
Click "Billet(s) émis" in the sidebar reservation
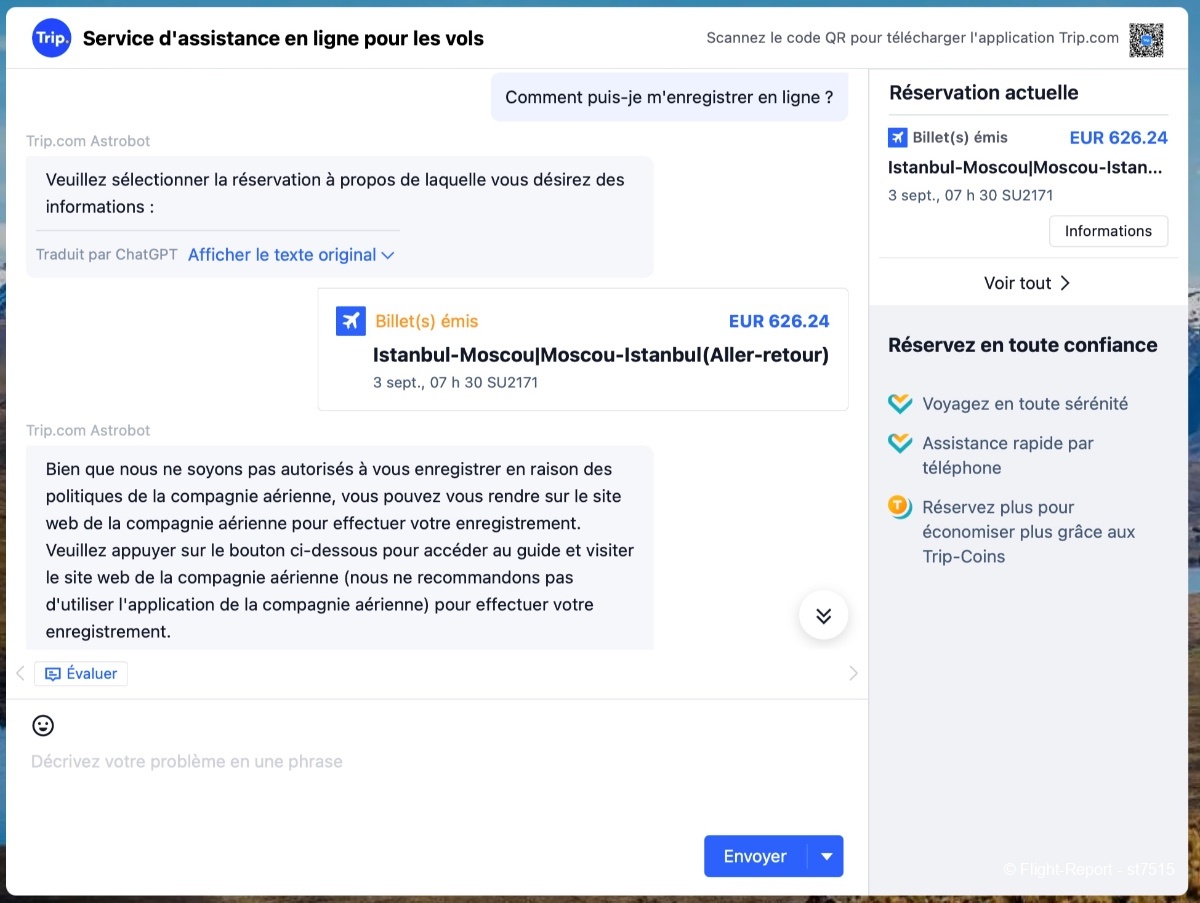click(960, 137)
